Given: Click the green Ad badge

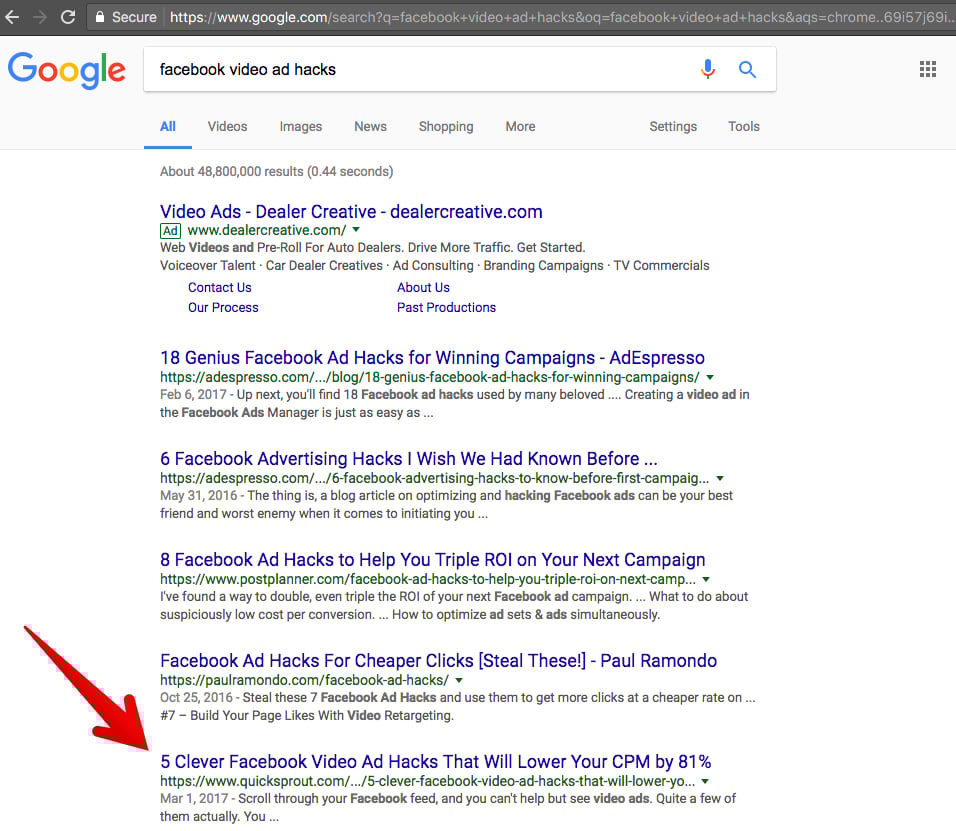Looking at the screenshot, I should [170, 230].
